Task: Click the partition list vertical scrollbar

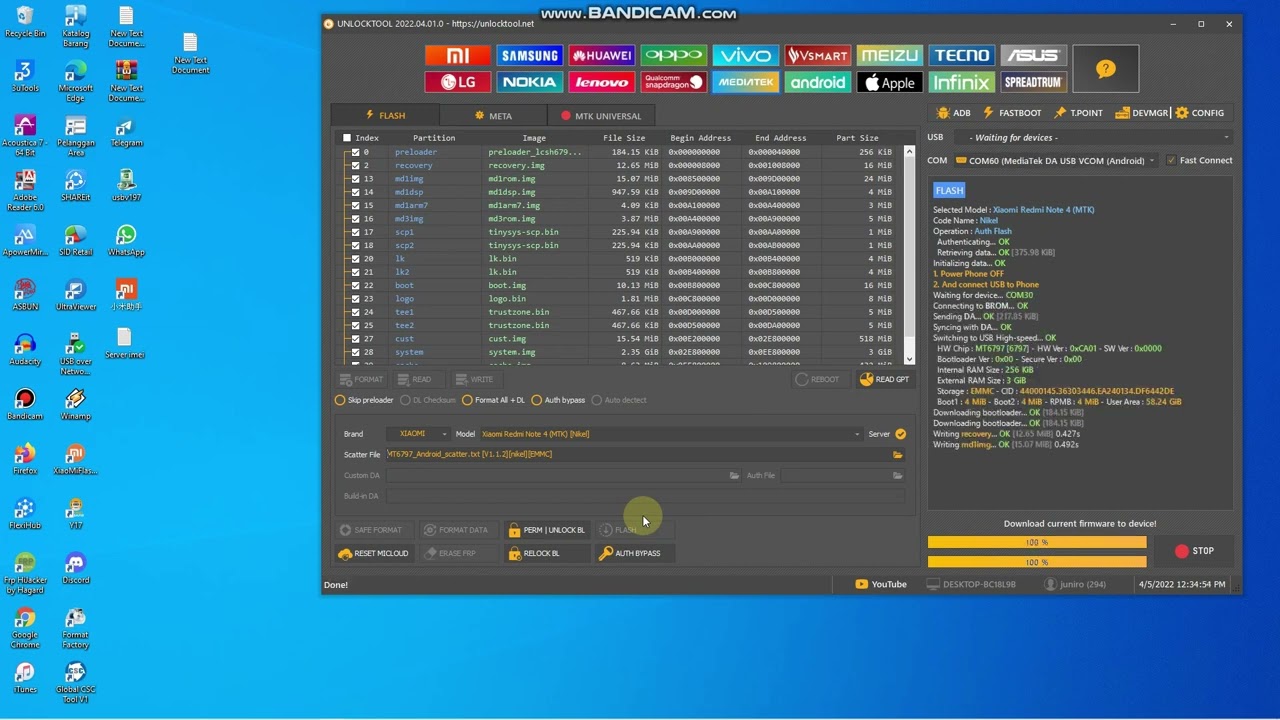Action: pyautogui.click(x=909, y=255)
